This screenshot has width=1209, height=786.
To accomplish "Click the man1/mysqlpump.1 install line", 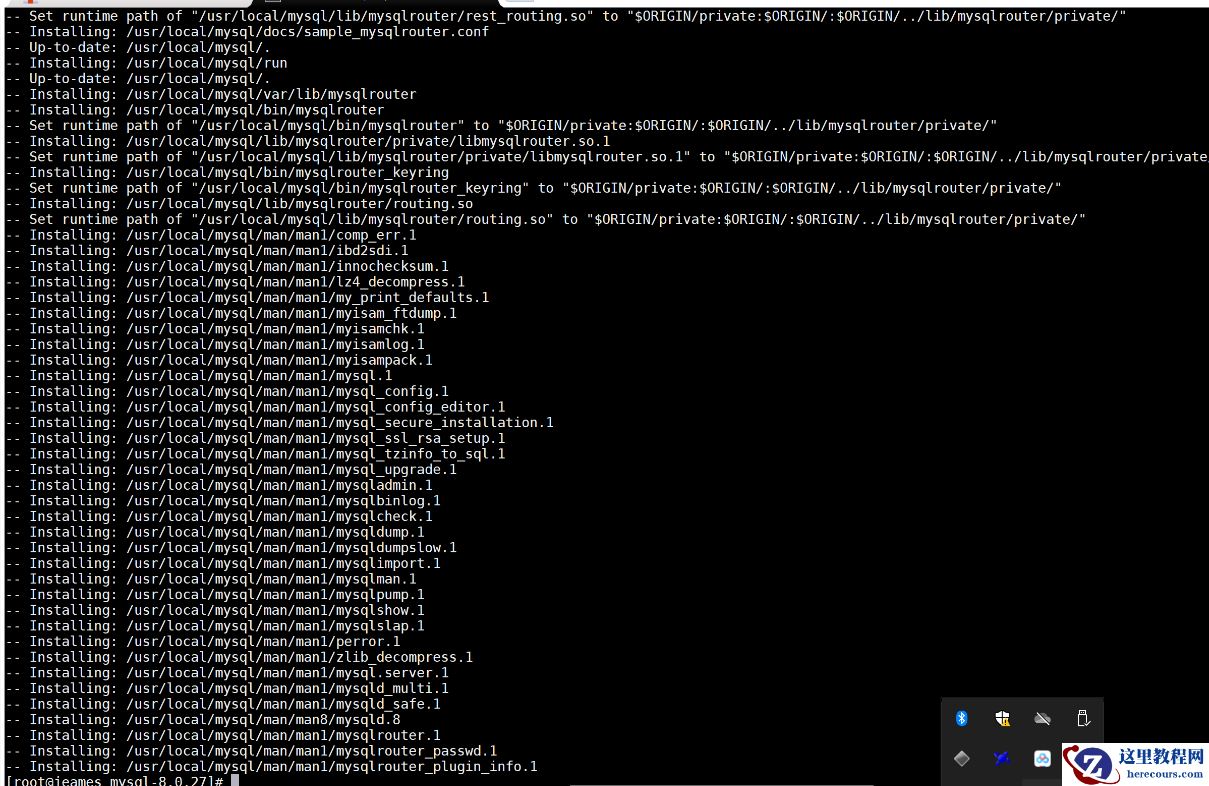I will [x=215, y=594].
